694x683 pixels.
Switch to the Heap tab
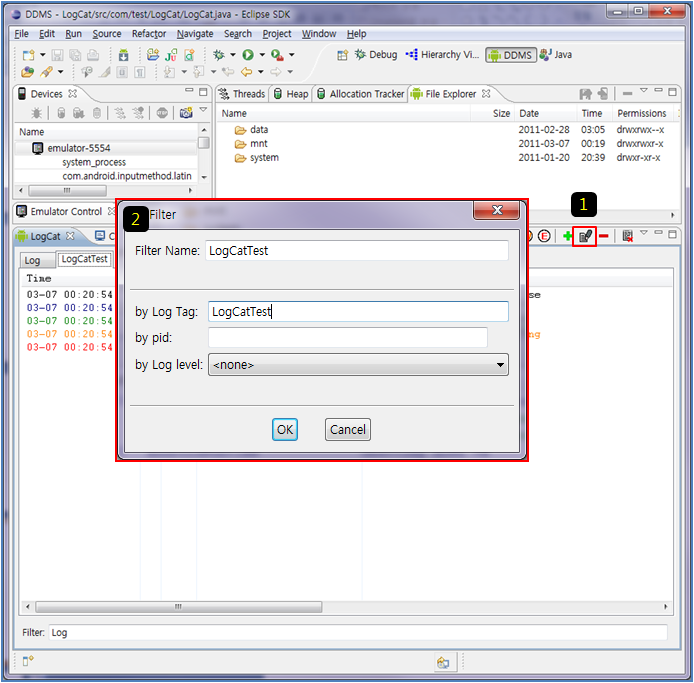coord(291,94)
